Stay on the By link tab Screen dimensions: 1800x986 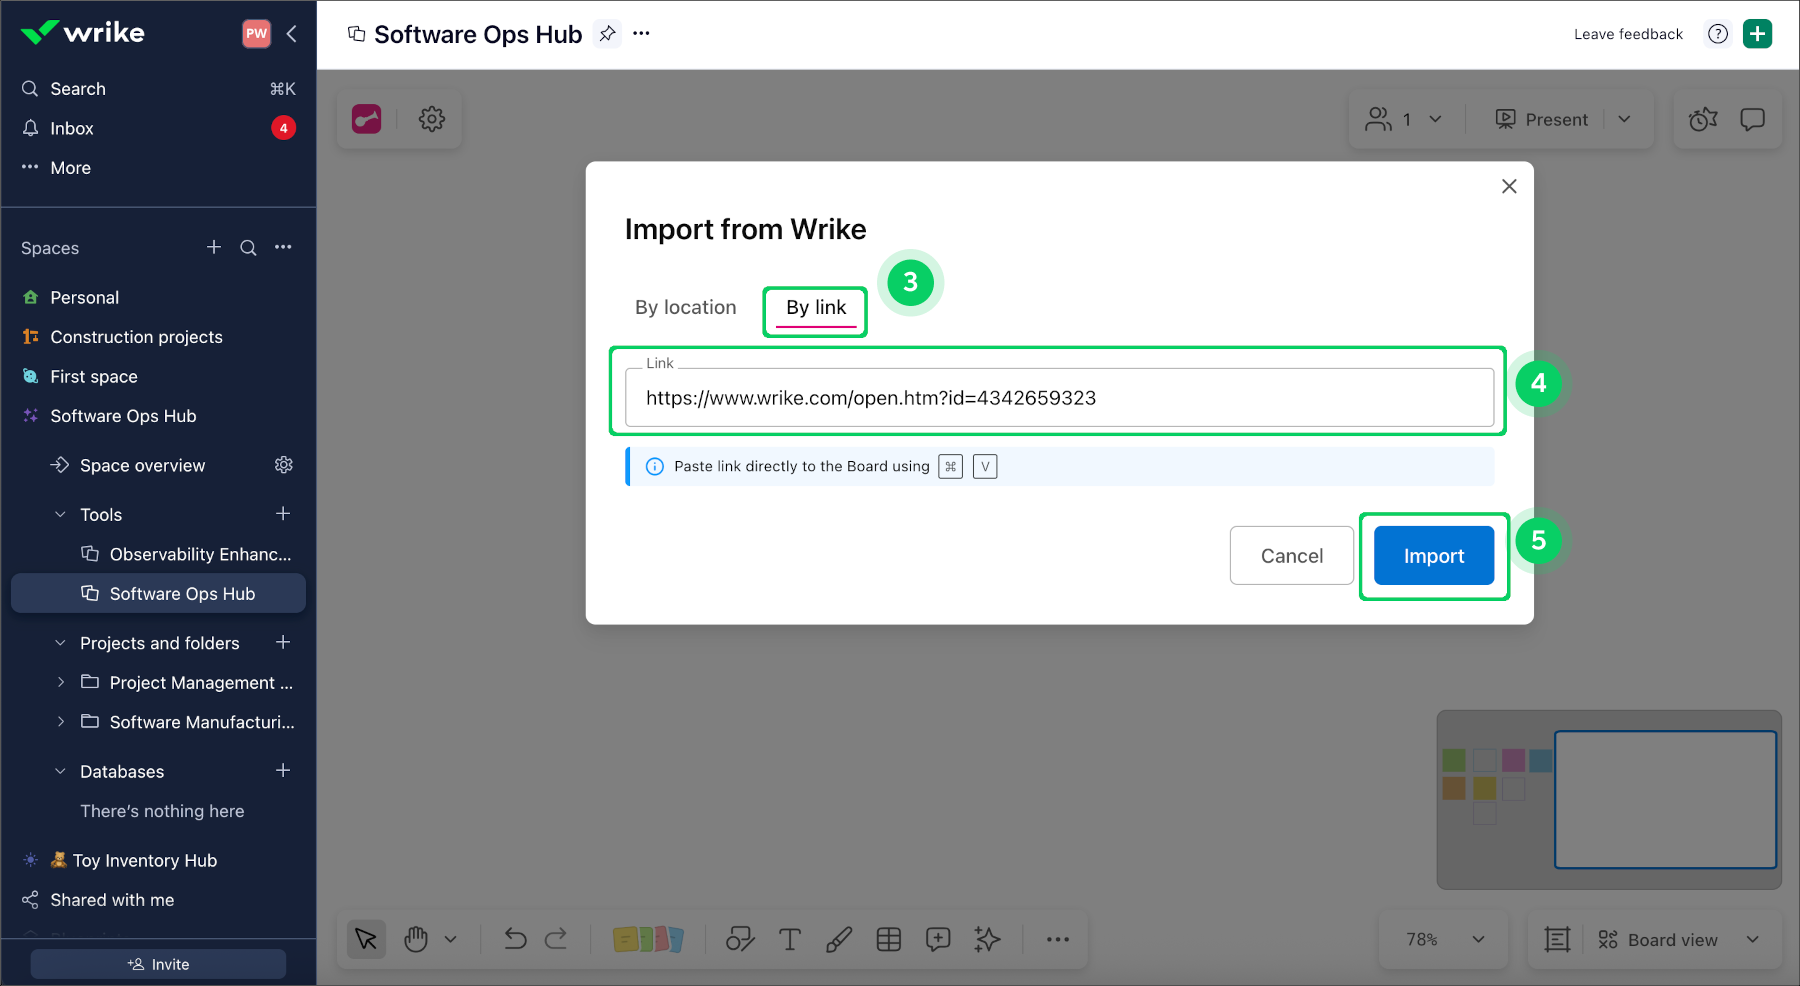pyautogui.click(x=814, y=308)
